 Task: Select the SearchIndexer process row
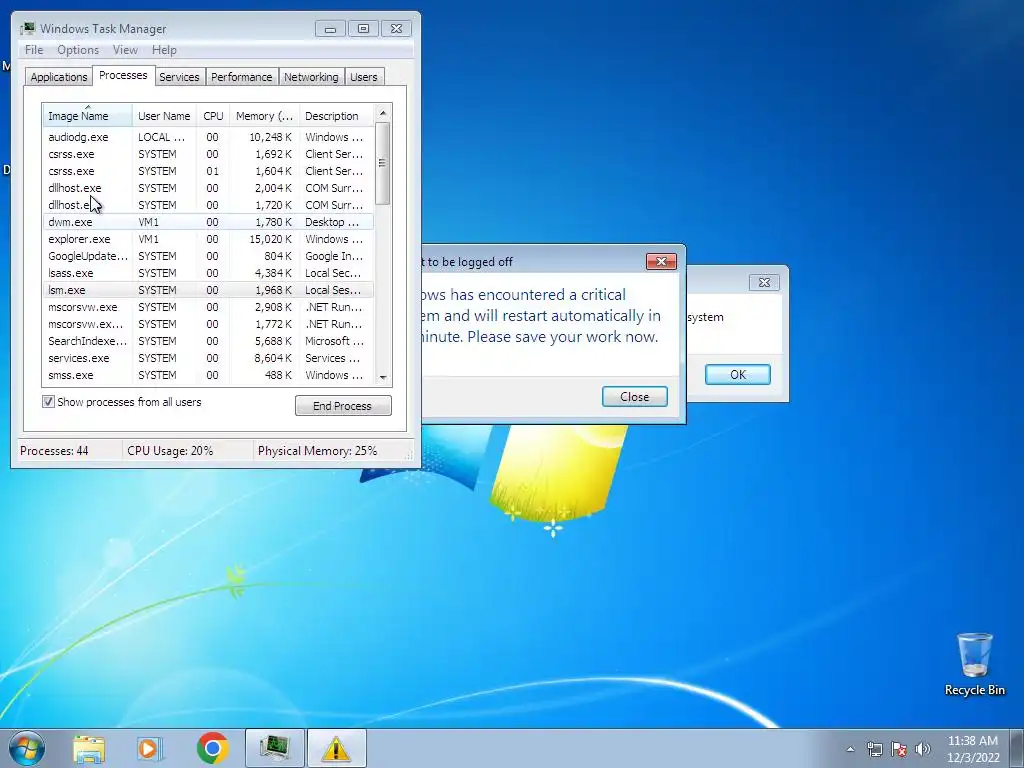(x=208, y=341)
